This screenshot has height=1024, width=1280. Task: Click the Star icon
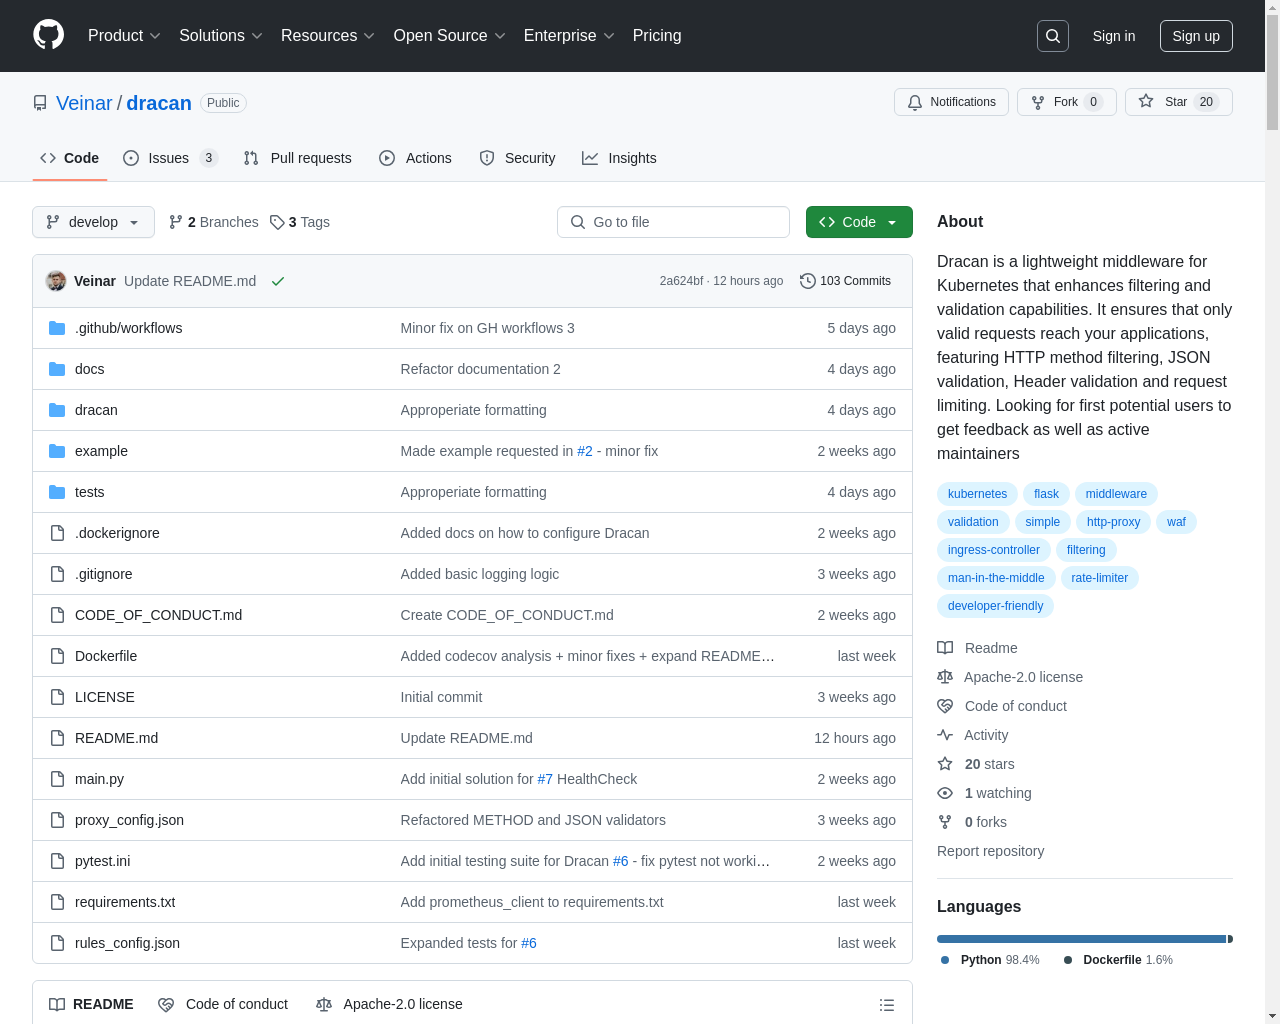click(x=1146, y=102)
